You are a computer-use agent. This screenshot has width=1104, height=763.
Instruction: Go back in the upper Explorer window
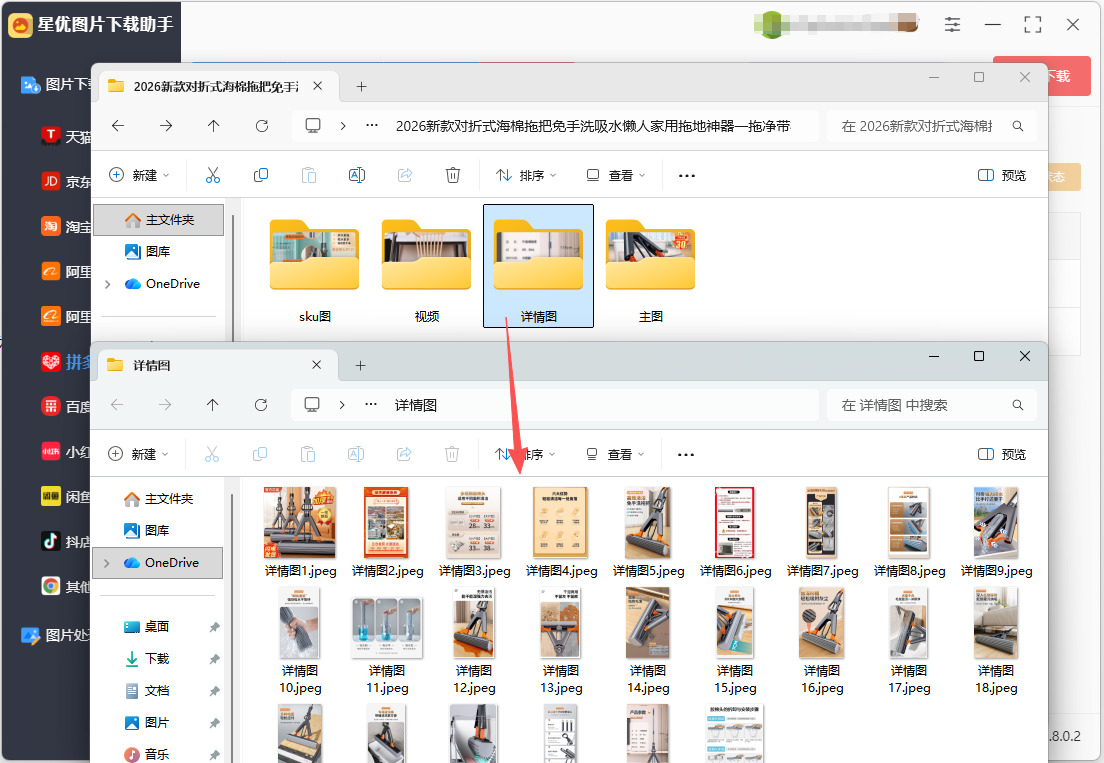[118, 126]
